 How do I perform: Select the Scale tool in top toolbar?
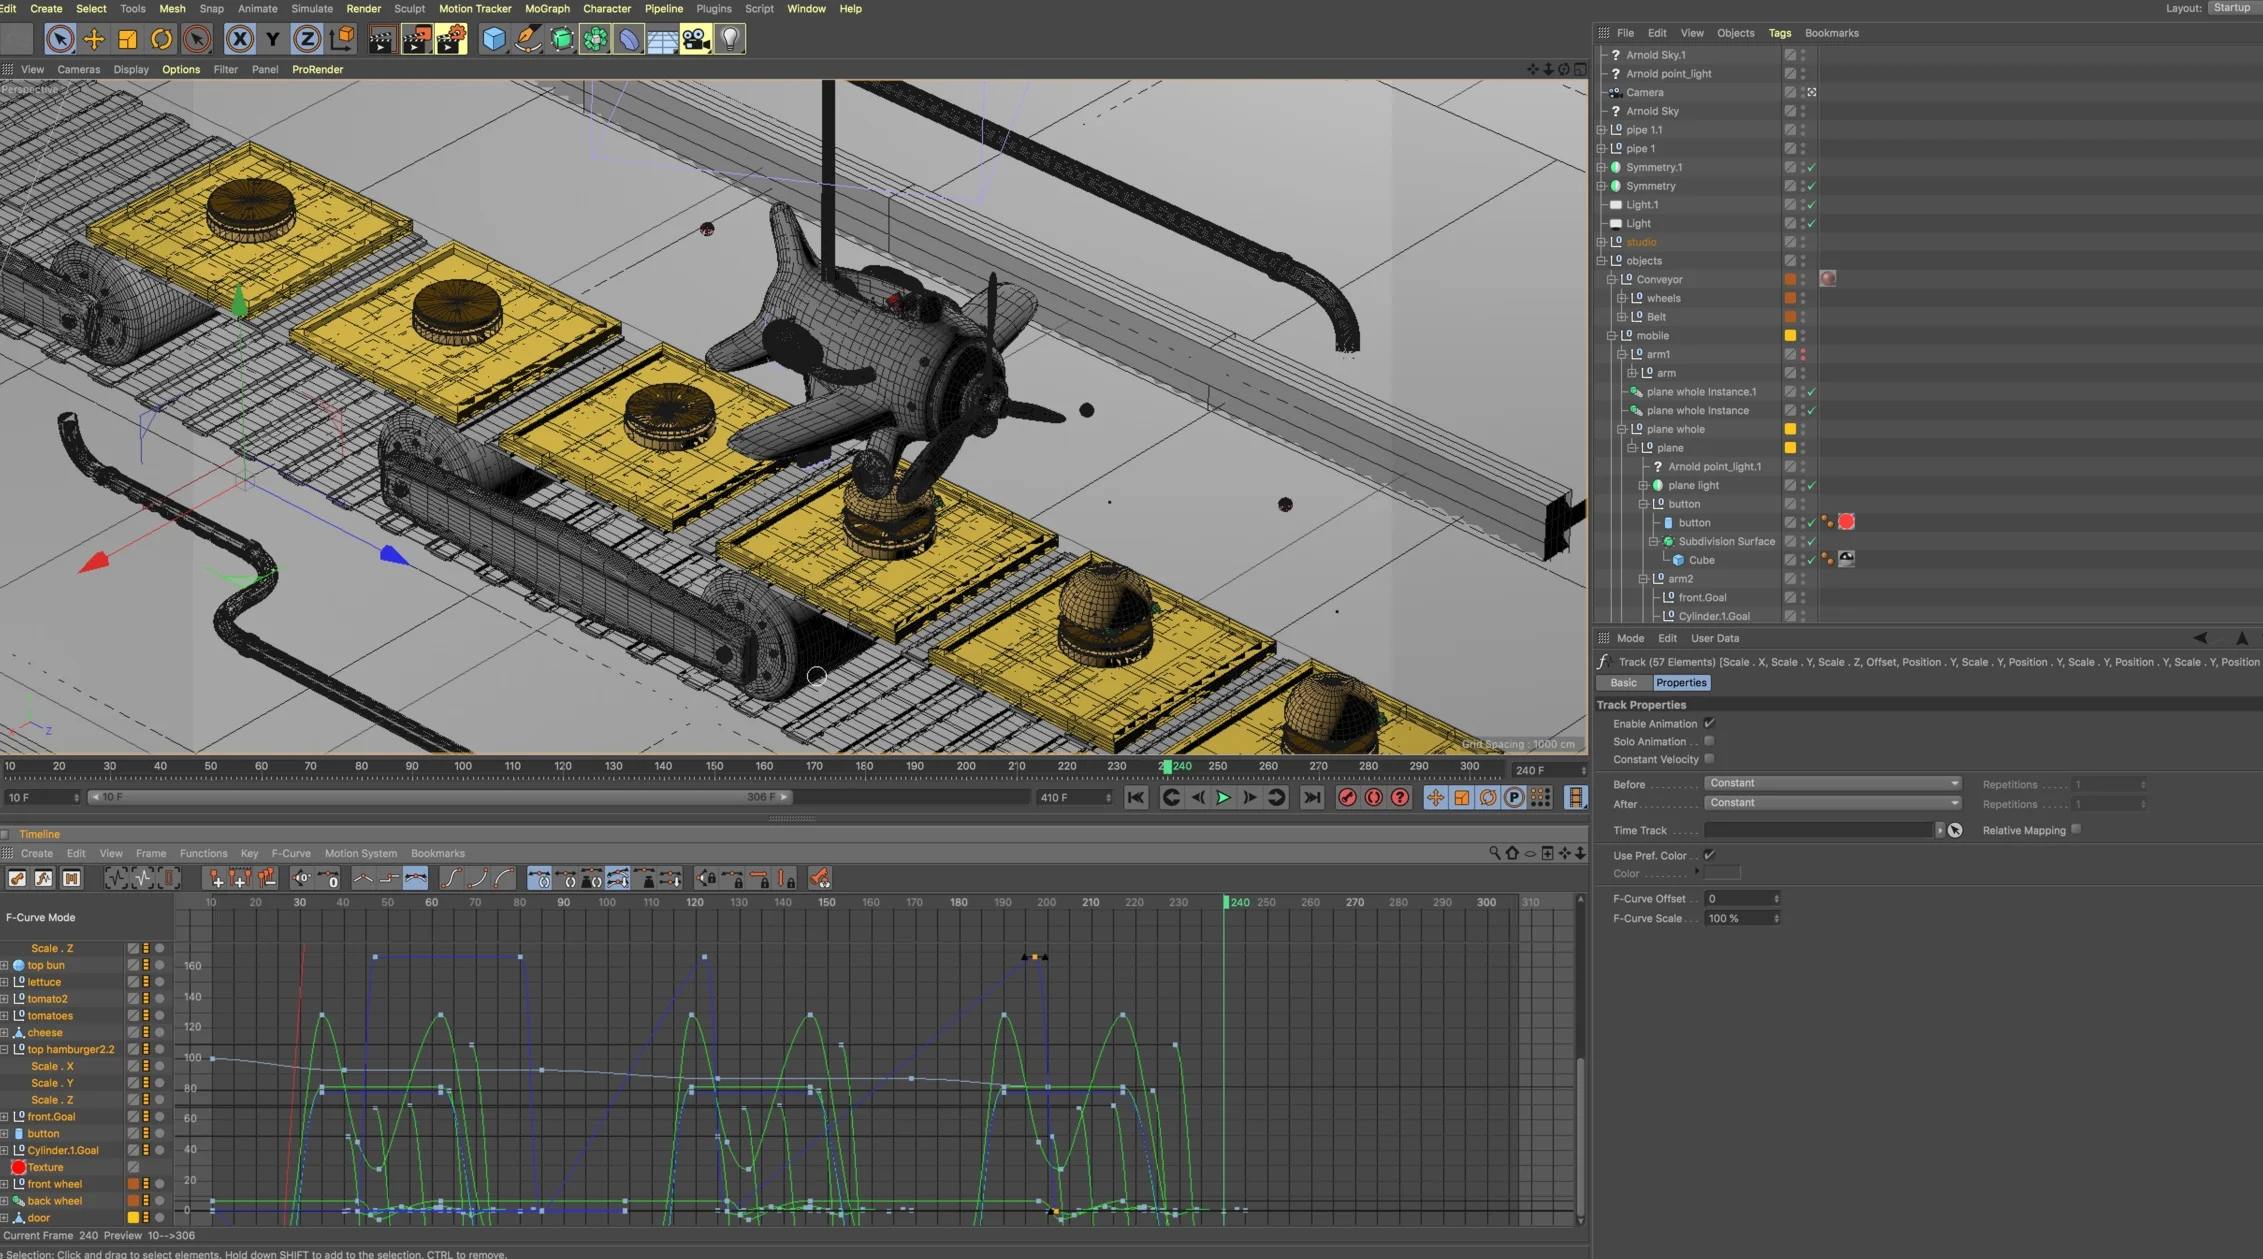click(x=127, y=39)
